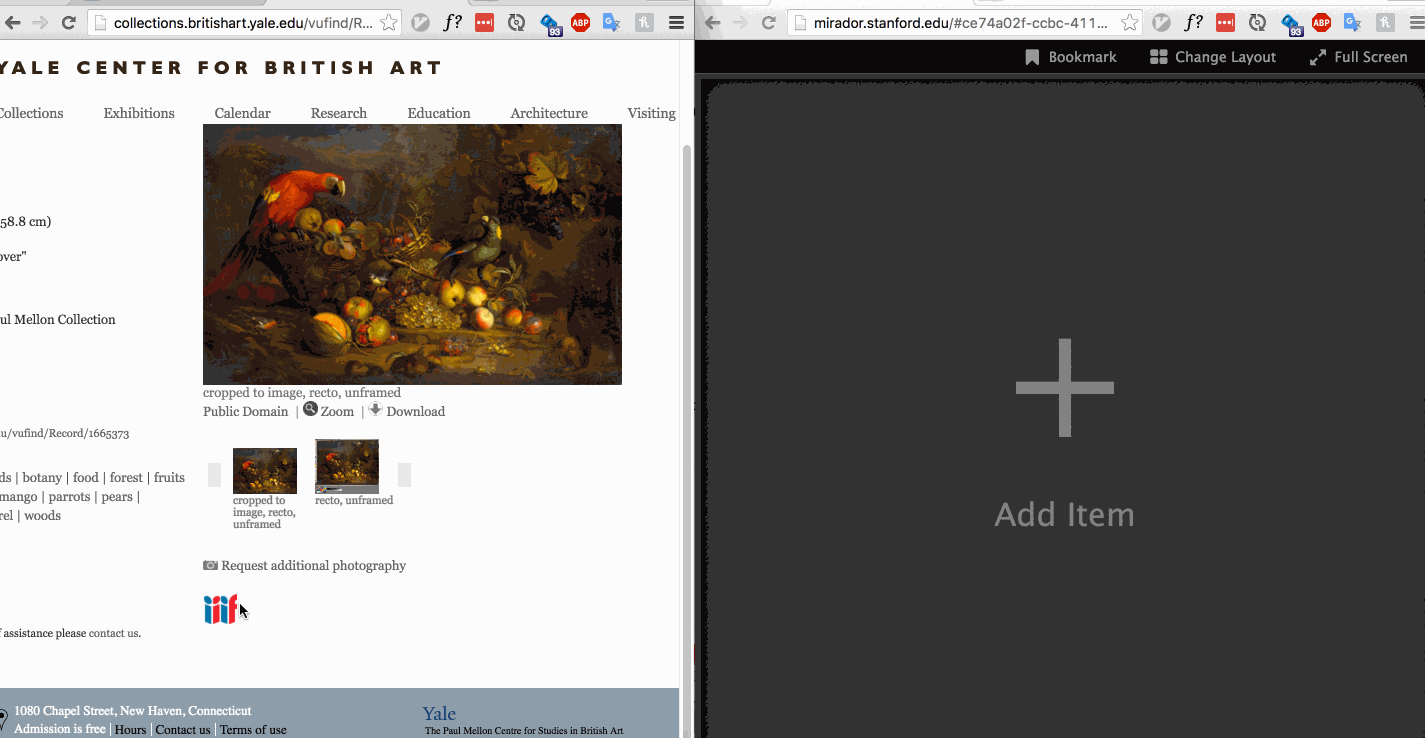The height and width of the screenshot is (738, 1425).
Task: Click the Hypothesis 'h' icon in Mirador window
Action: coord(1385,22)
